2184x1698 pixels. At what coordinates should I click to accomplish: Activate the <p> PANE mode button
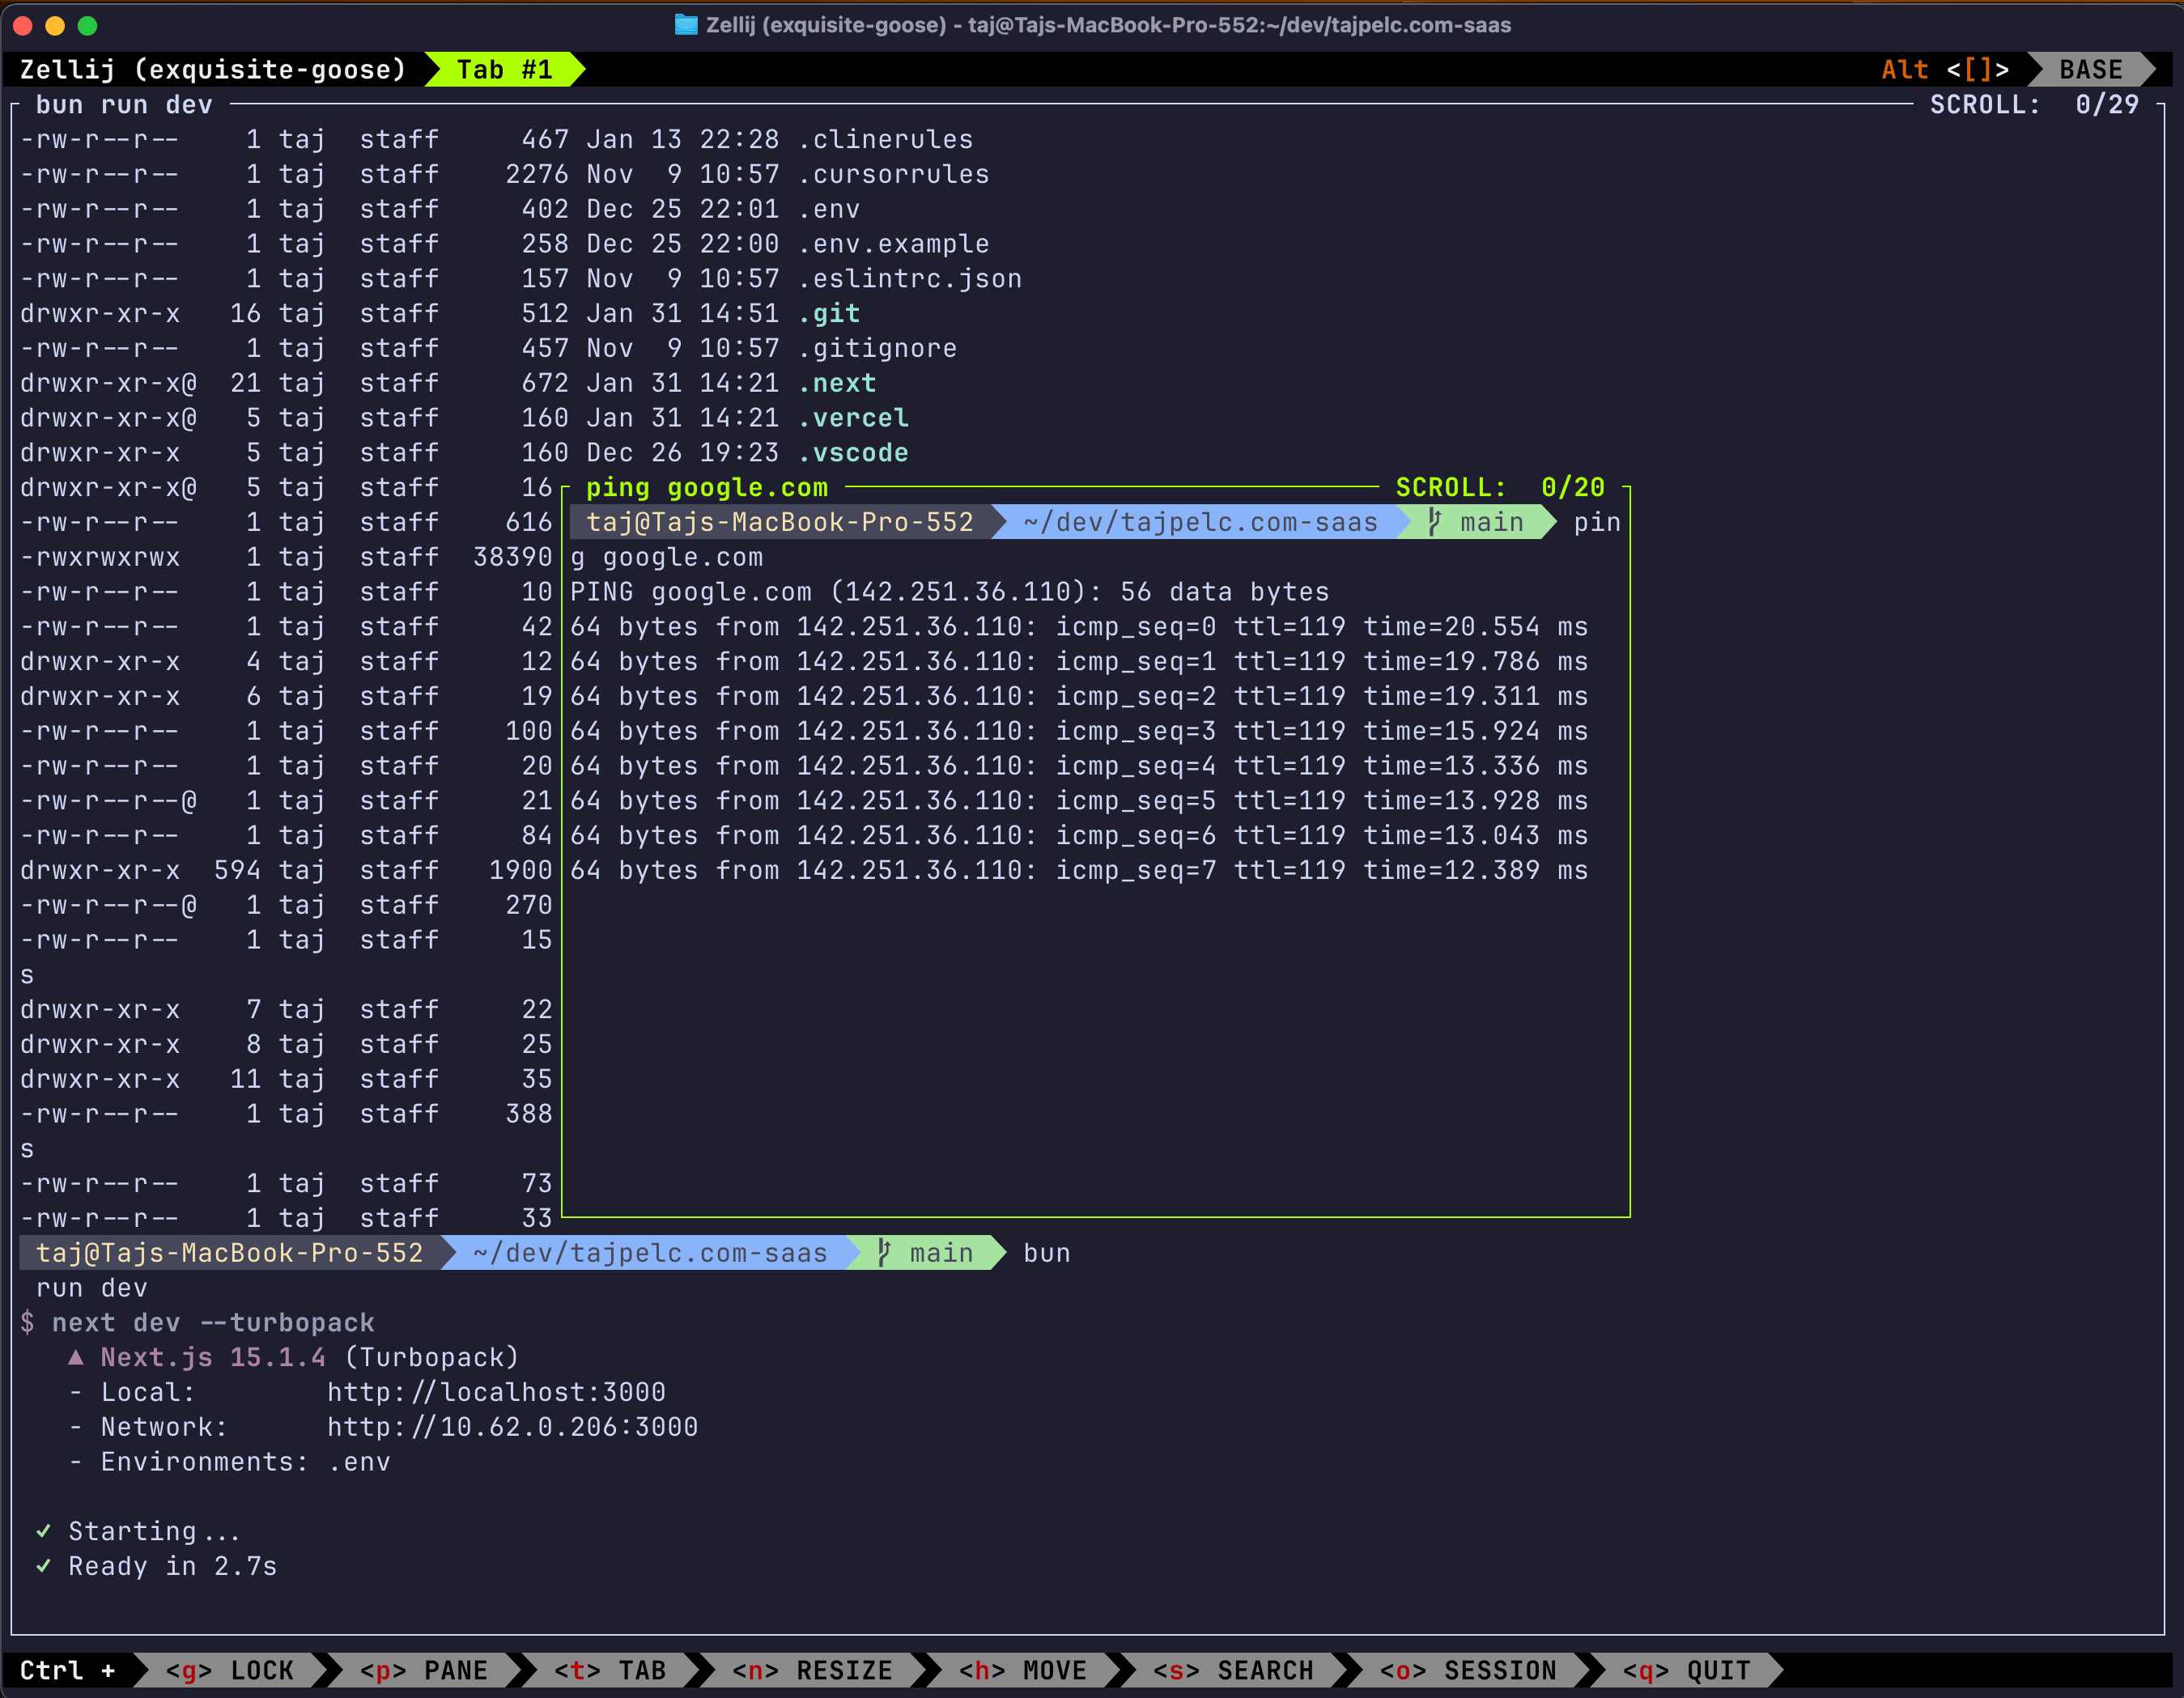point(424,1670)
